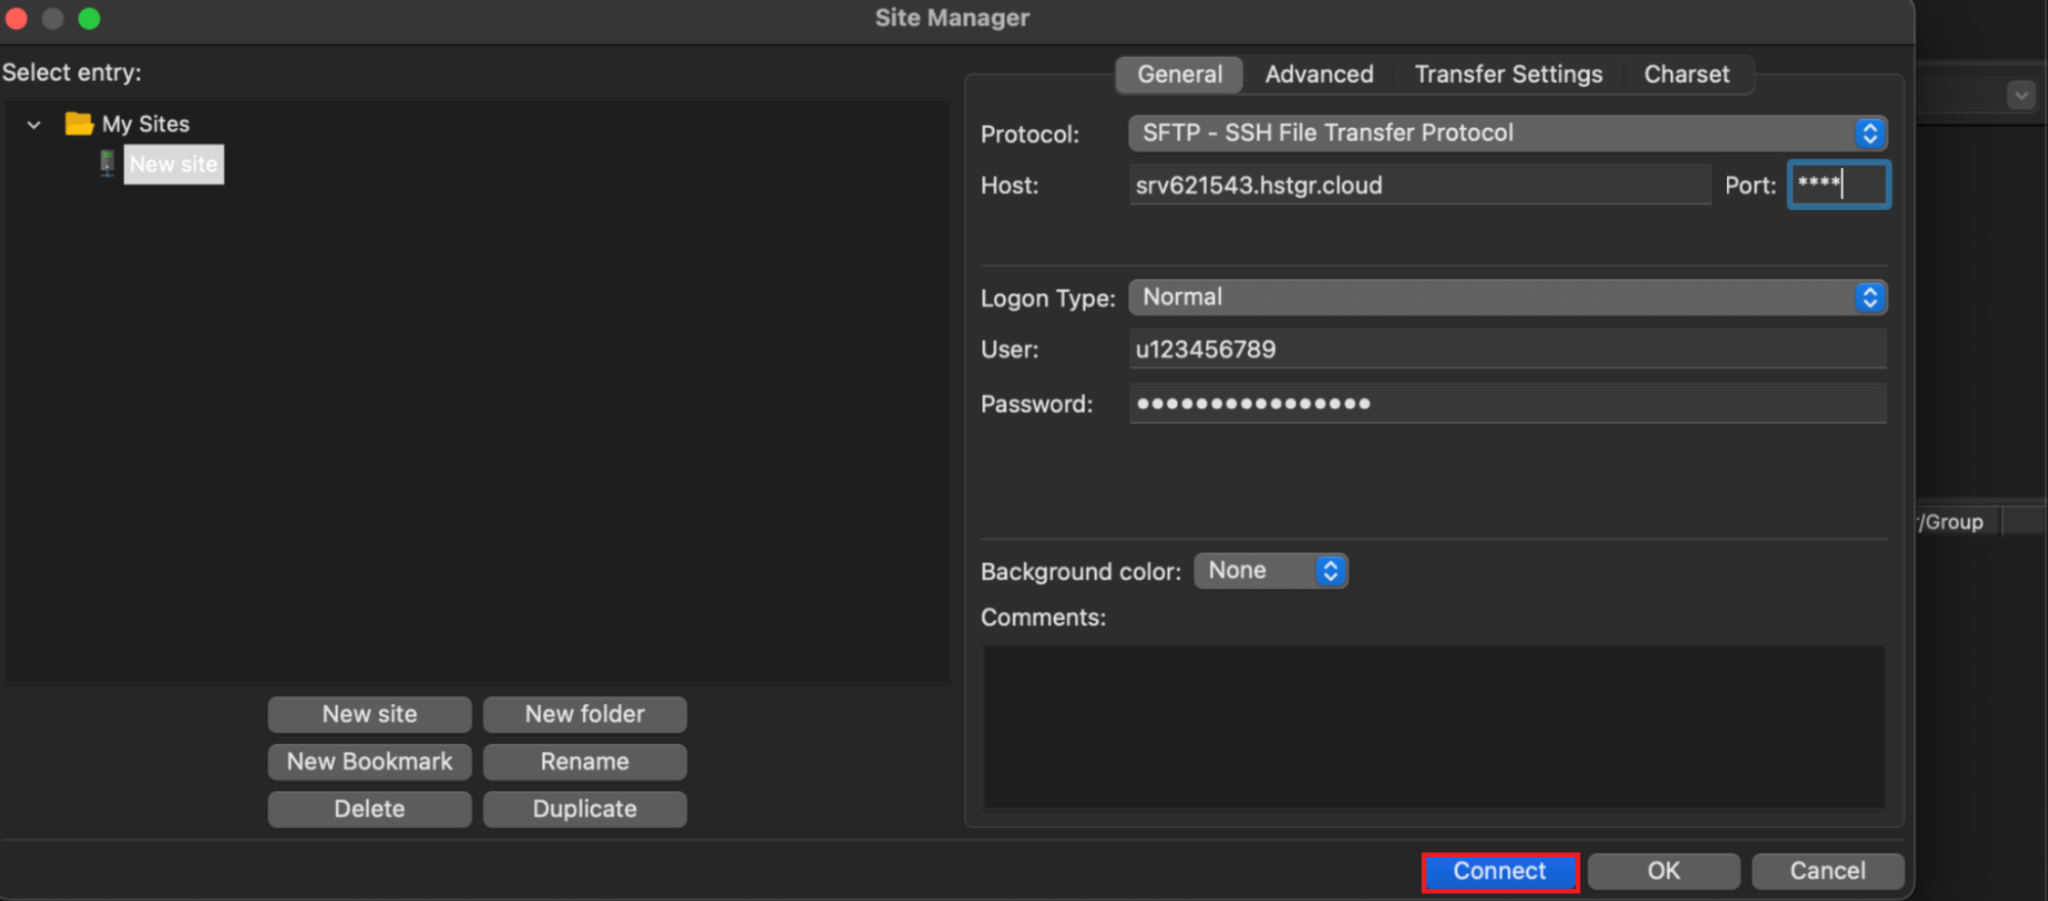Switch to the Advanced tab
The width and height of the screenshot is (2048, 901).
(x=1318, y=74)
